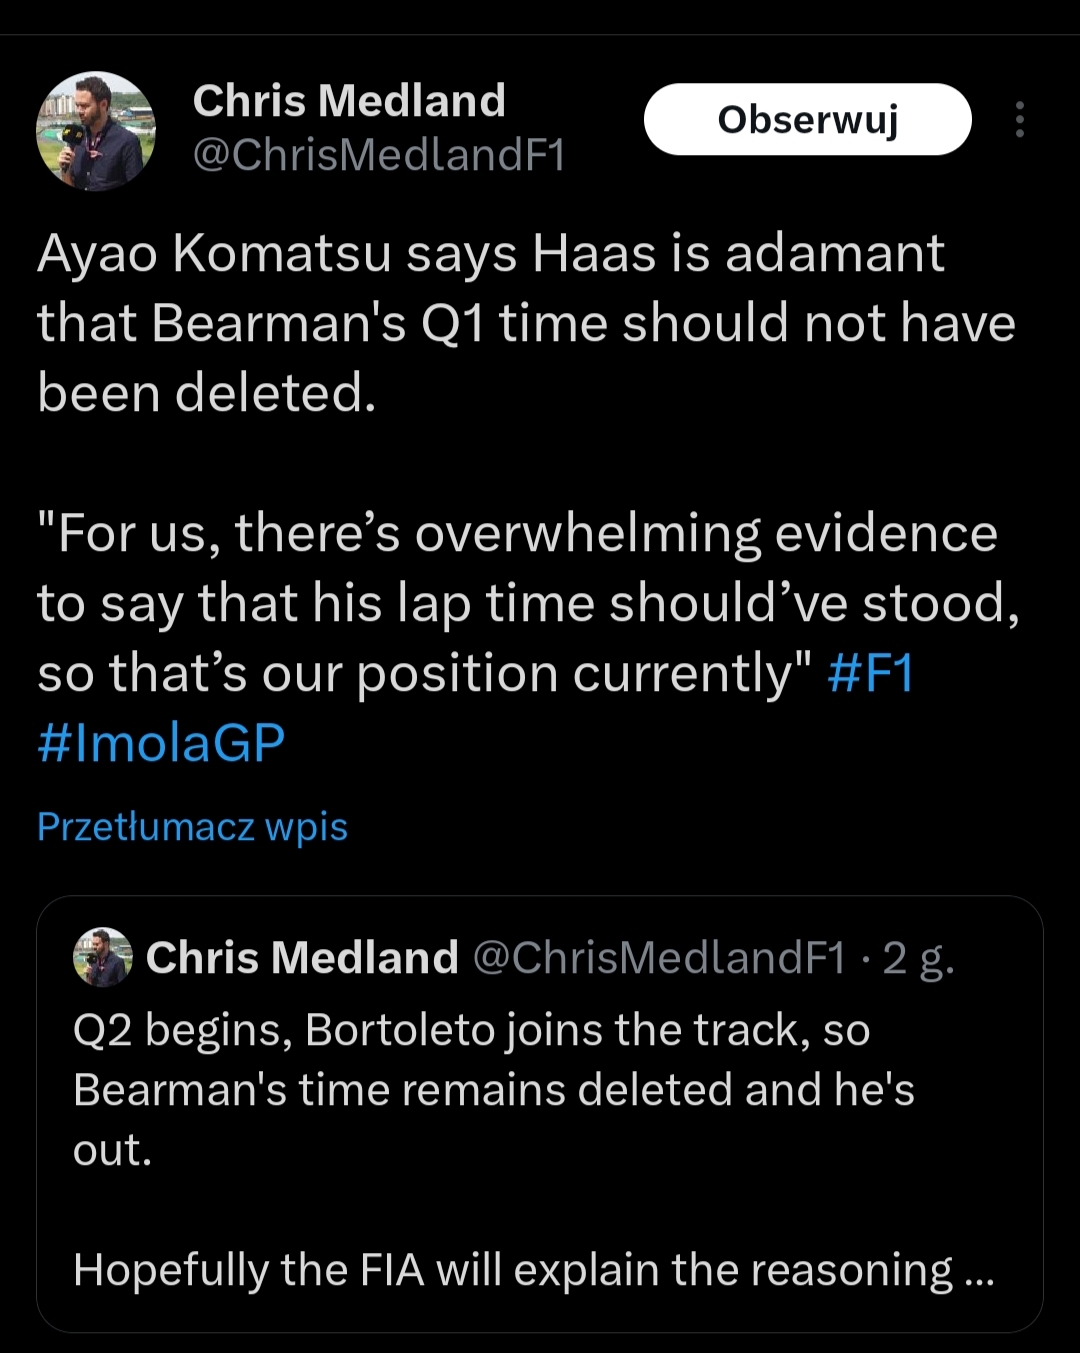Click @ChrisMedlandF1 handle in quoted post
The height and width of the screenshot is (1353, 1080).
[x=659, y=957]
